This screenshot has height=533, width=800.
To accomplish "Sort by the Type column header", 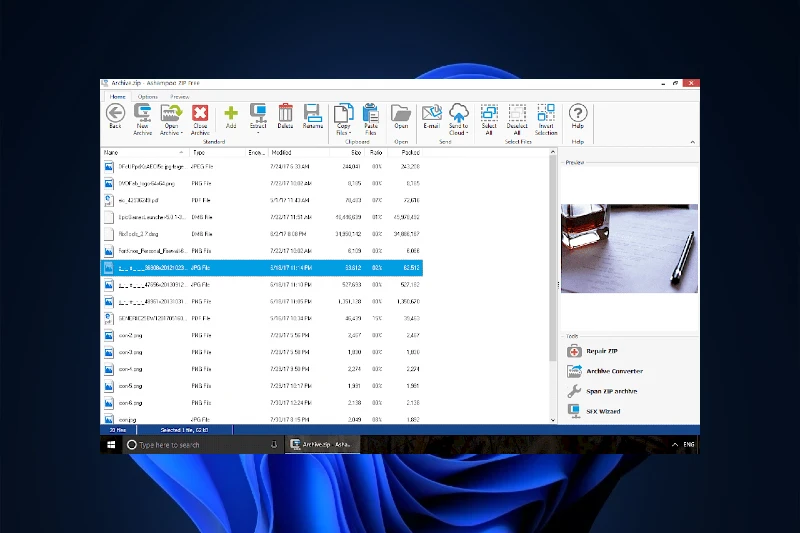I will pos(217,153).
